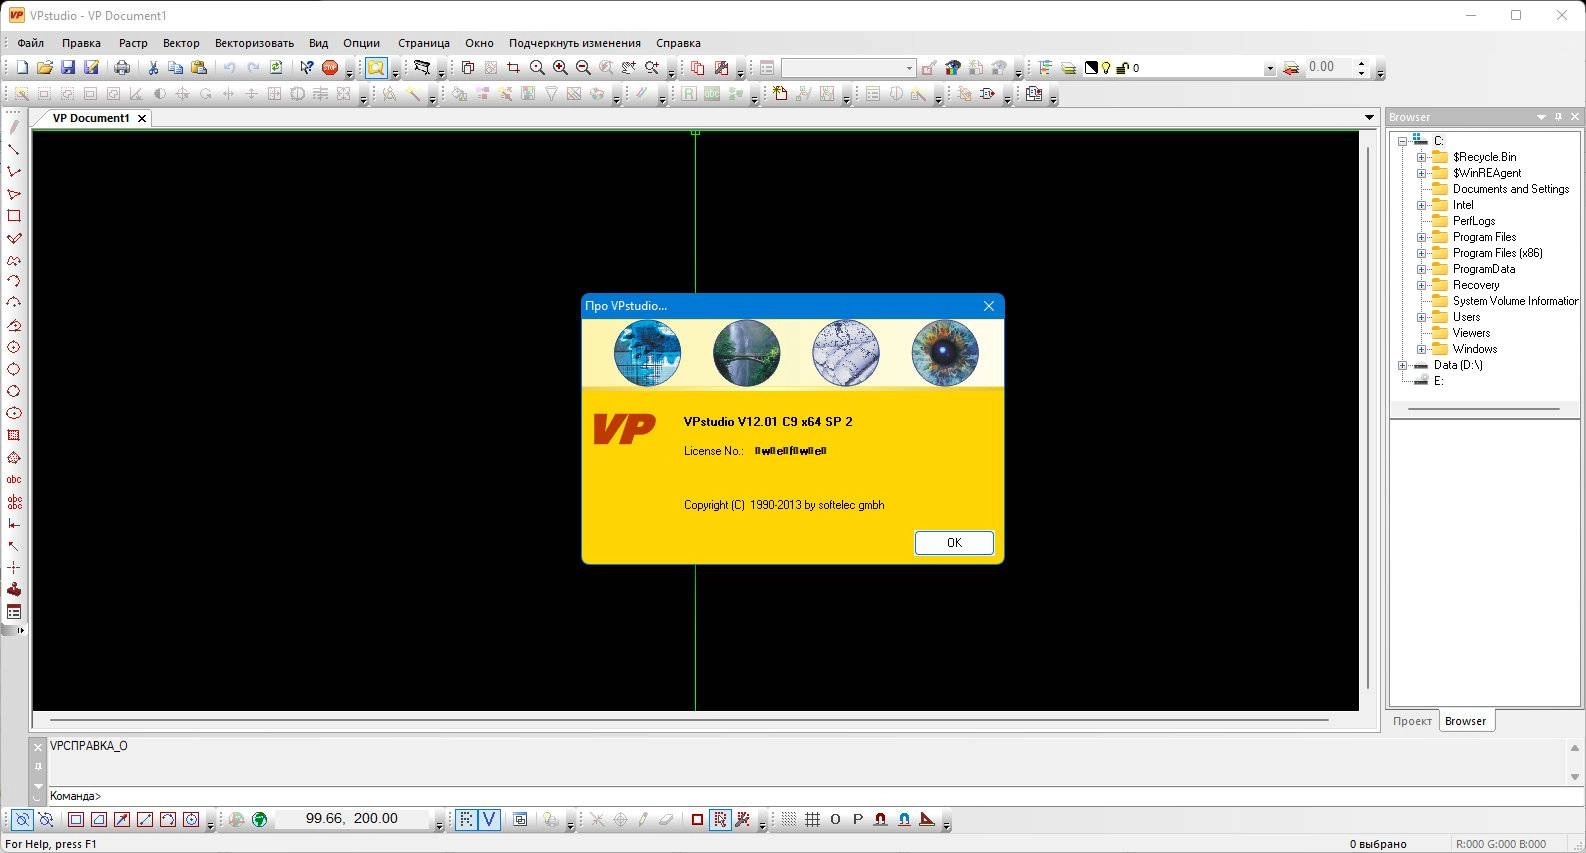Close the Browser panel

1574,117
